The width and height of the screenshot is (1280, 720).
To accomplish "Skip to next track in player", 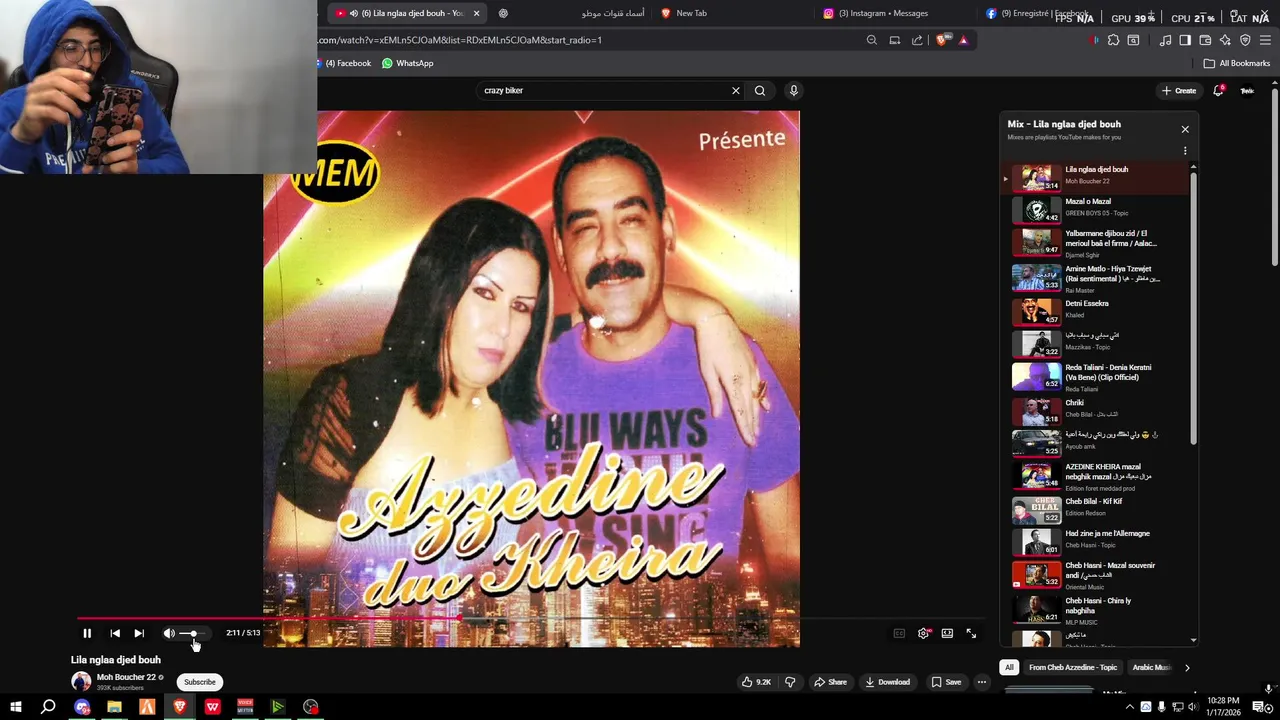I will 139,633.
